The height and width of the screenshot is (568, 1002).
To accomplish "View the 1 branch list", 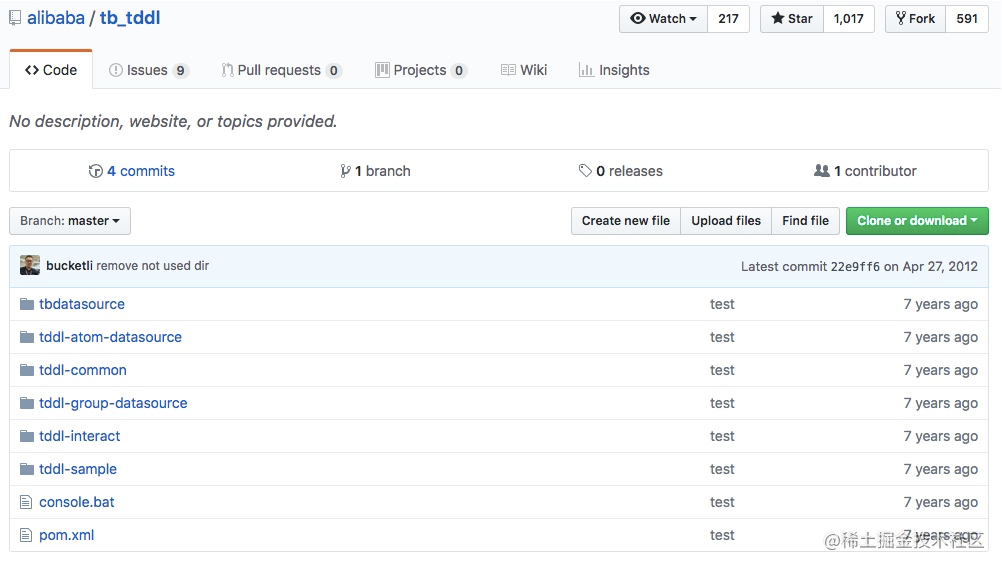I will (383, 171).
